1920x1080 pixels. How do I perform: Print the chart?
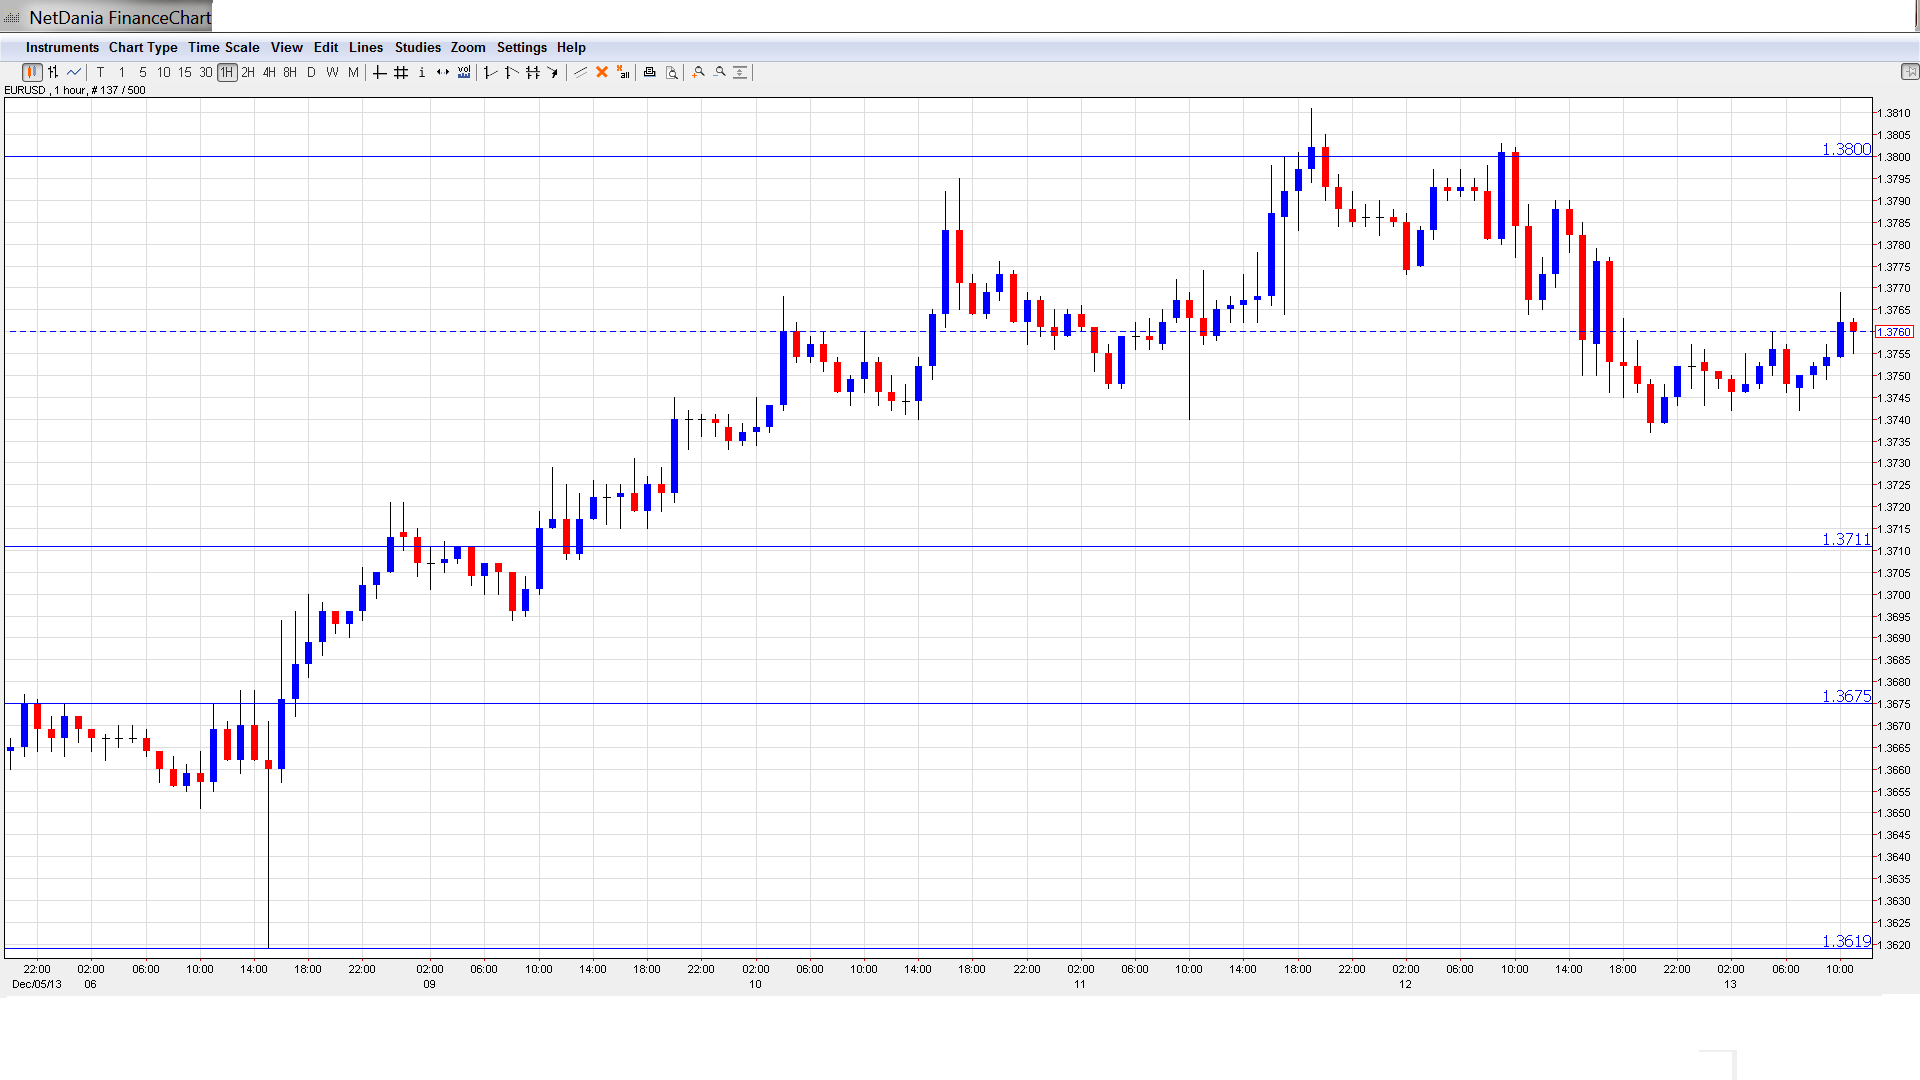coord(650,72)
